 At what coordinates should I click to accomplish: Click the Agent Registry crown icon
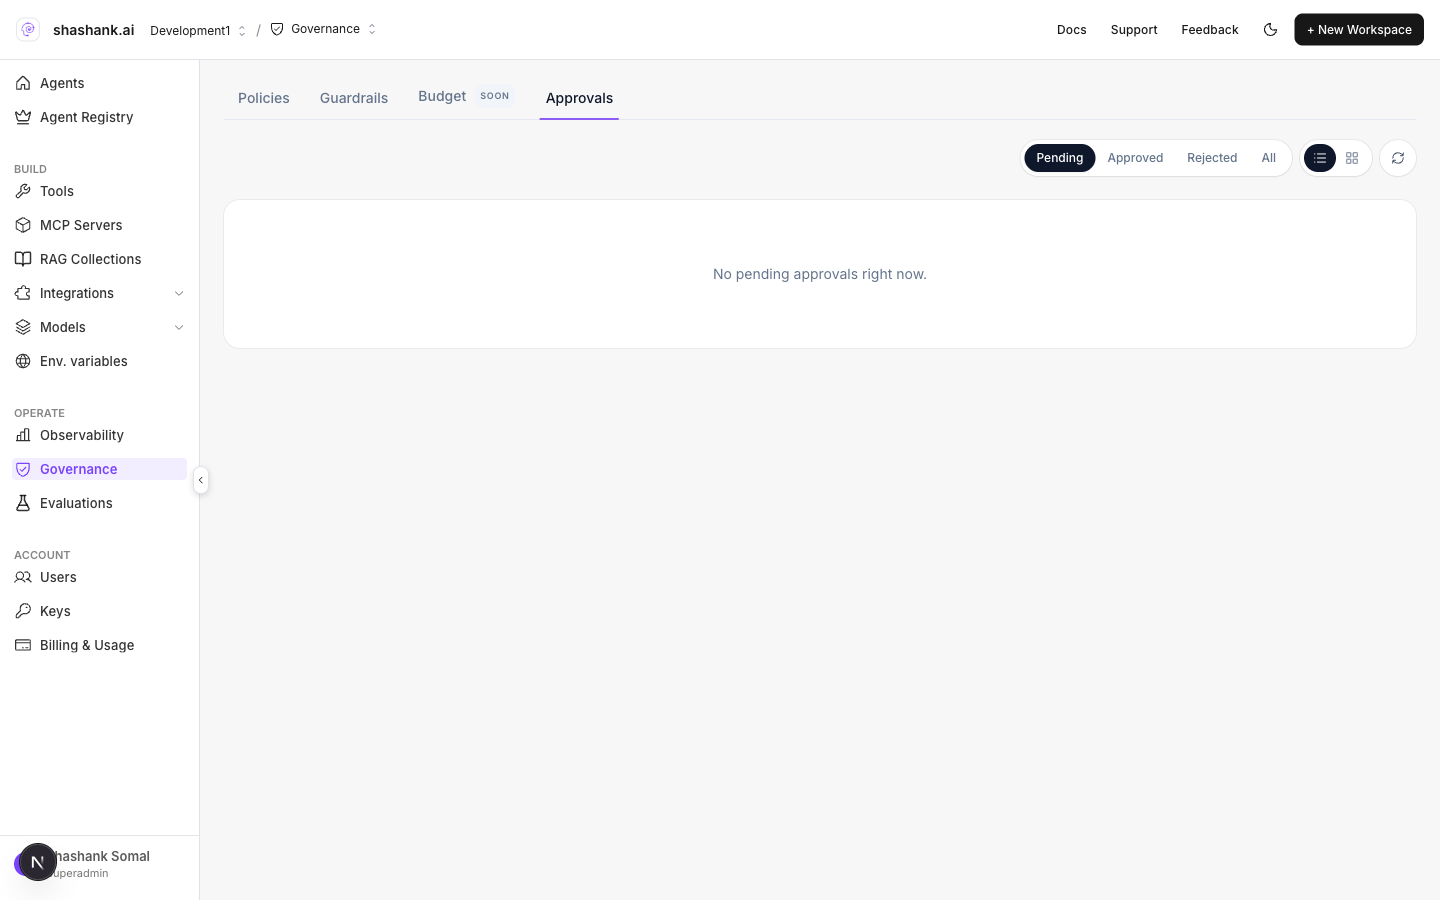coord(23,117)
